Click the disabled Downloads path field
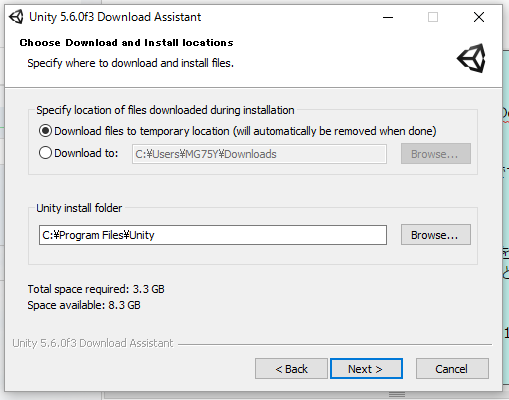 pyautogui.click(x=259, y=154)
